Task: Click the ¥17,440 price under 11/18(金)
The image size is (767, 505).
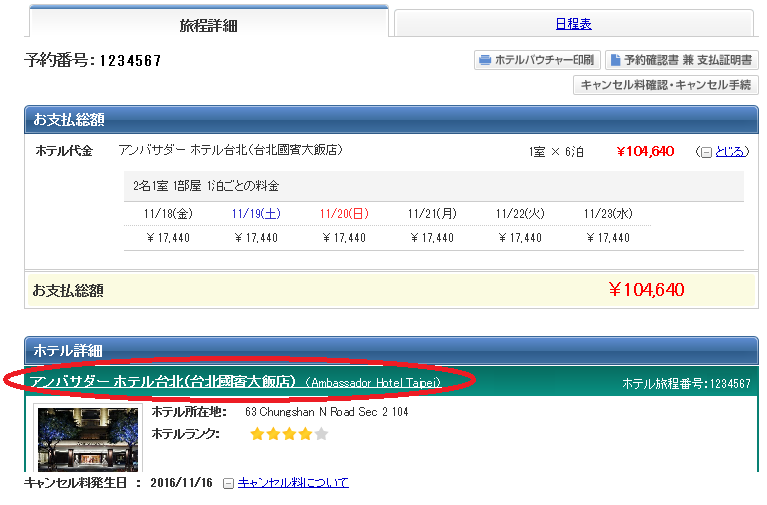Action: click(x=168, y=238)
